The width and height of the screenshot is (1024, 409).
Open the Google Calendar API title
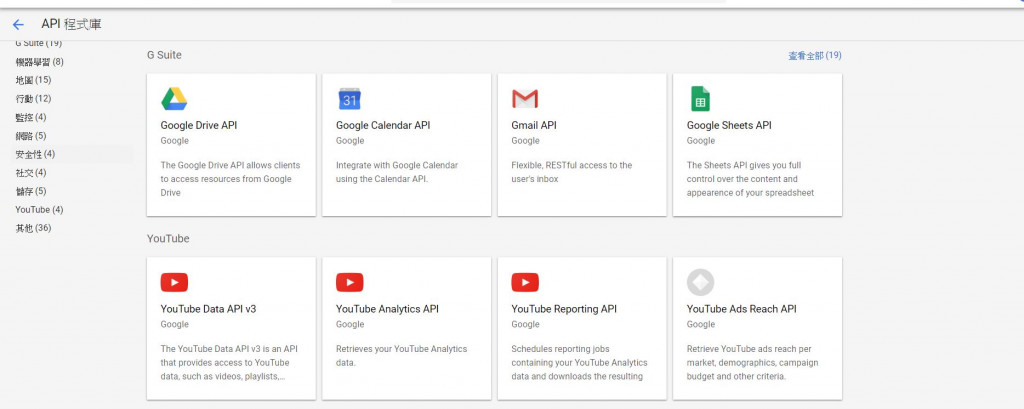[383, 125]
